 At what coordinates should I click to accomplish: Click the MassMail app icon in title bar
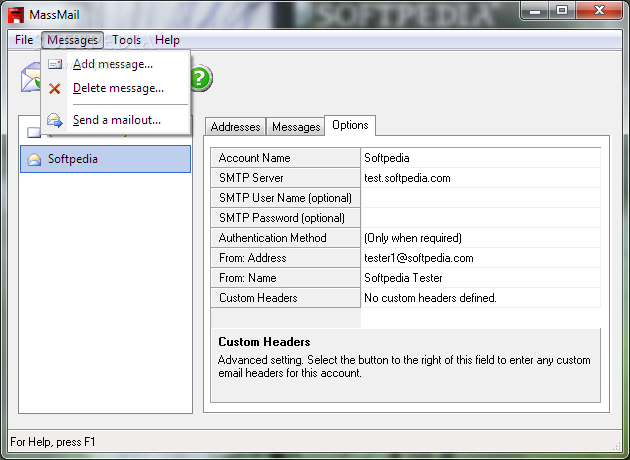point(16,15)
